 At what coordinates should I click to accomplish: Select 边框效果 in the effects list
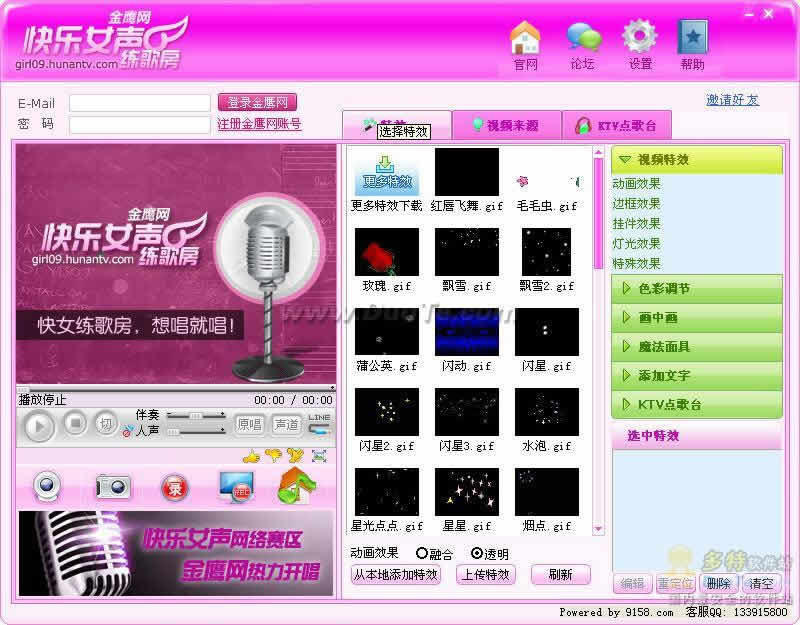(x=636, y=204)
